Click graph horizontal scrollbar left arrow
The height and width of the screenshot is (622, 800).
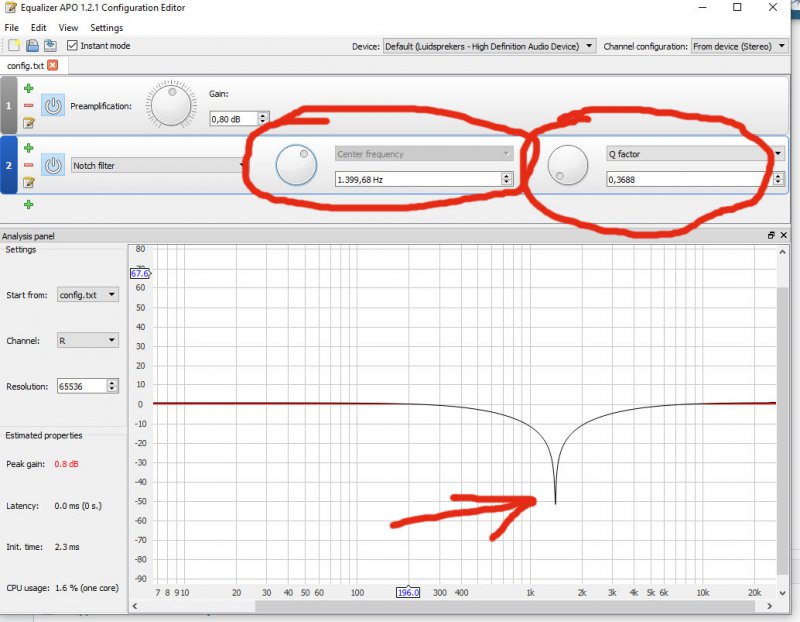pyautogui.click(x=135, y=606)
